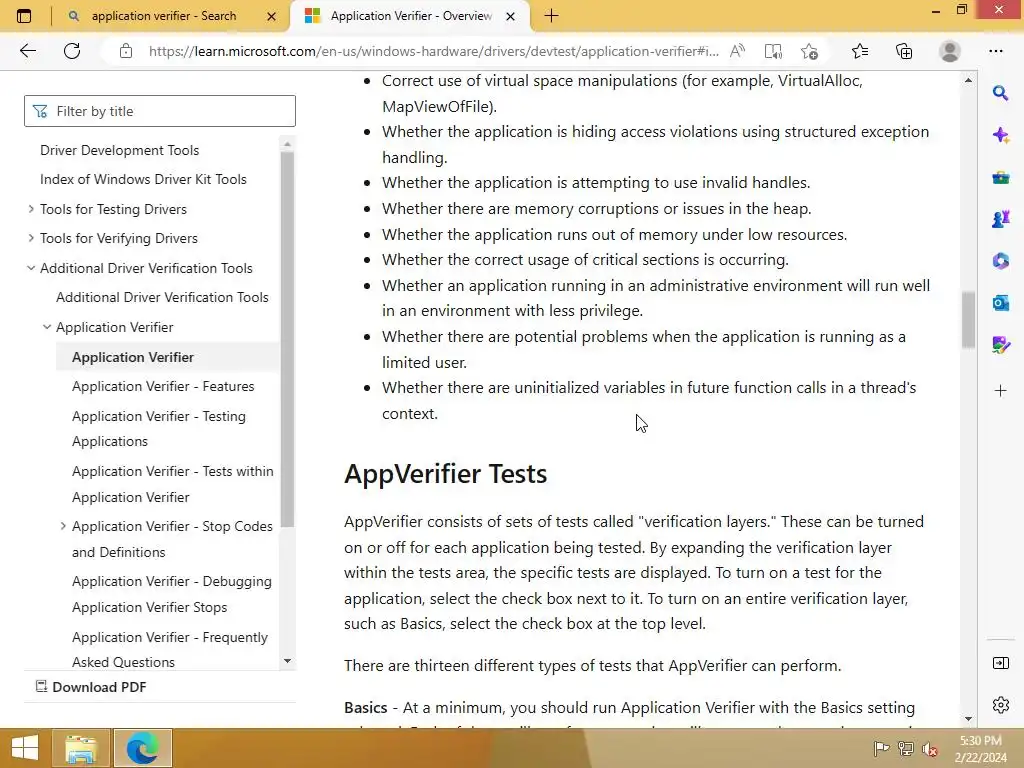Click the Download PDF button
Viewport: 1024px width, 768px height.
point(91,687)
